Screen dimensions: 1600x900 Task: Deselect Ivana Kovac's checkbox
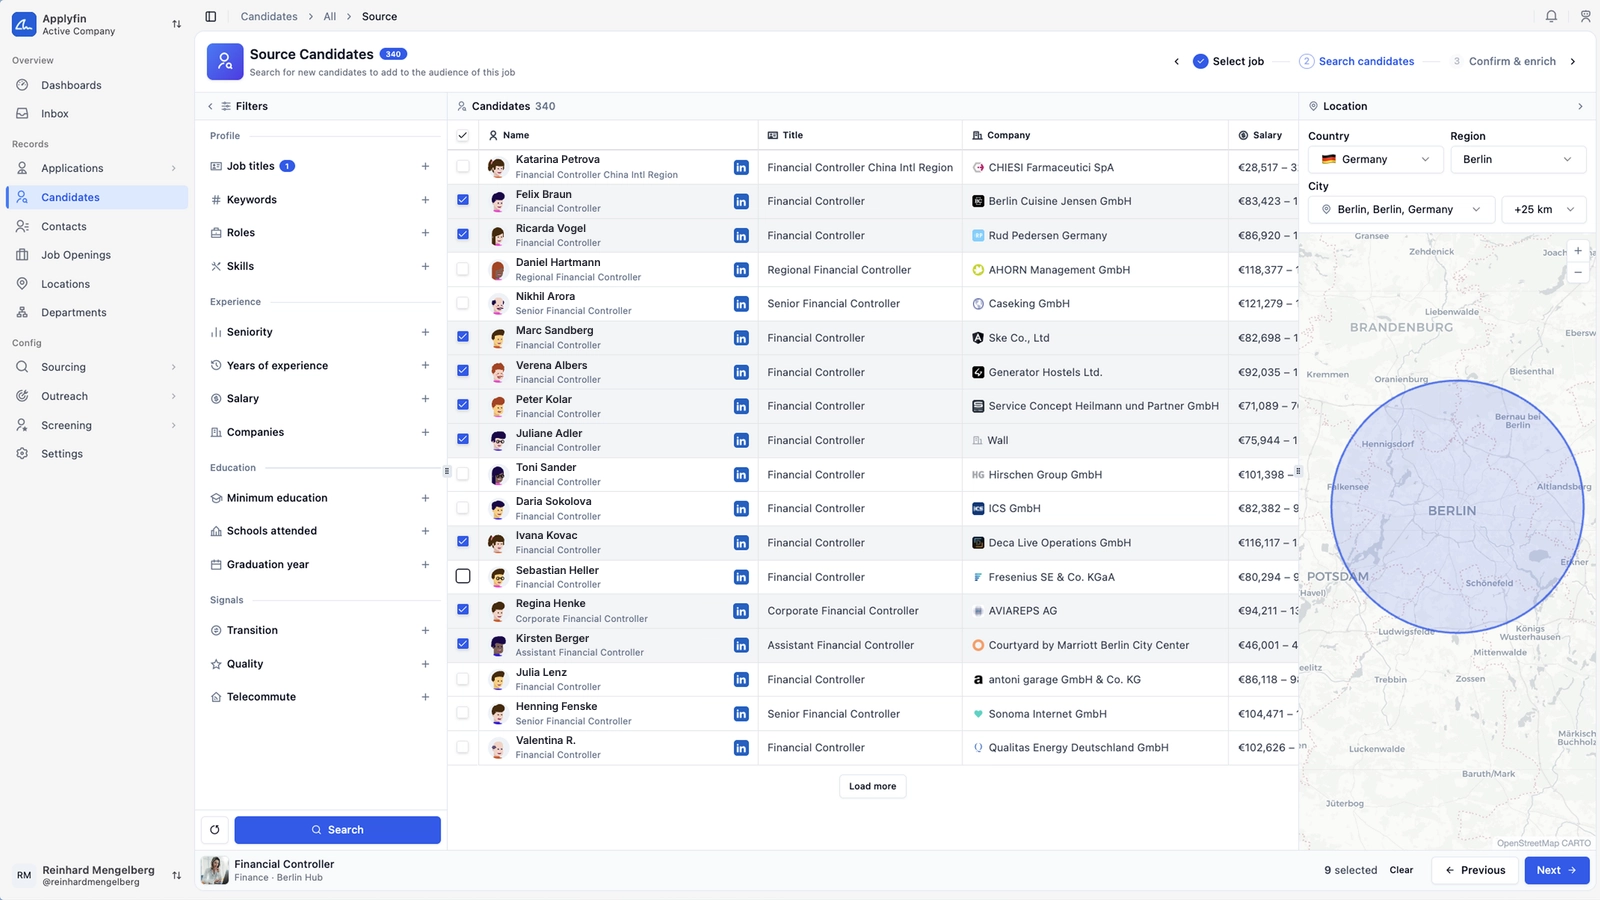click(x=462, y=541)
